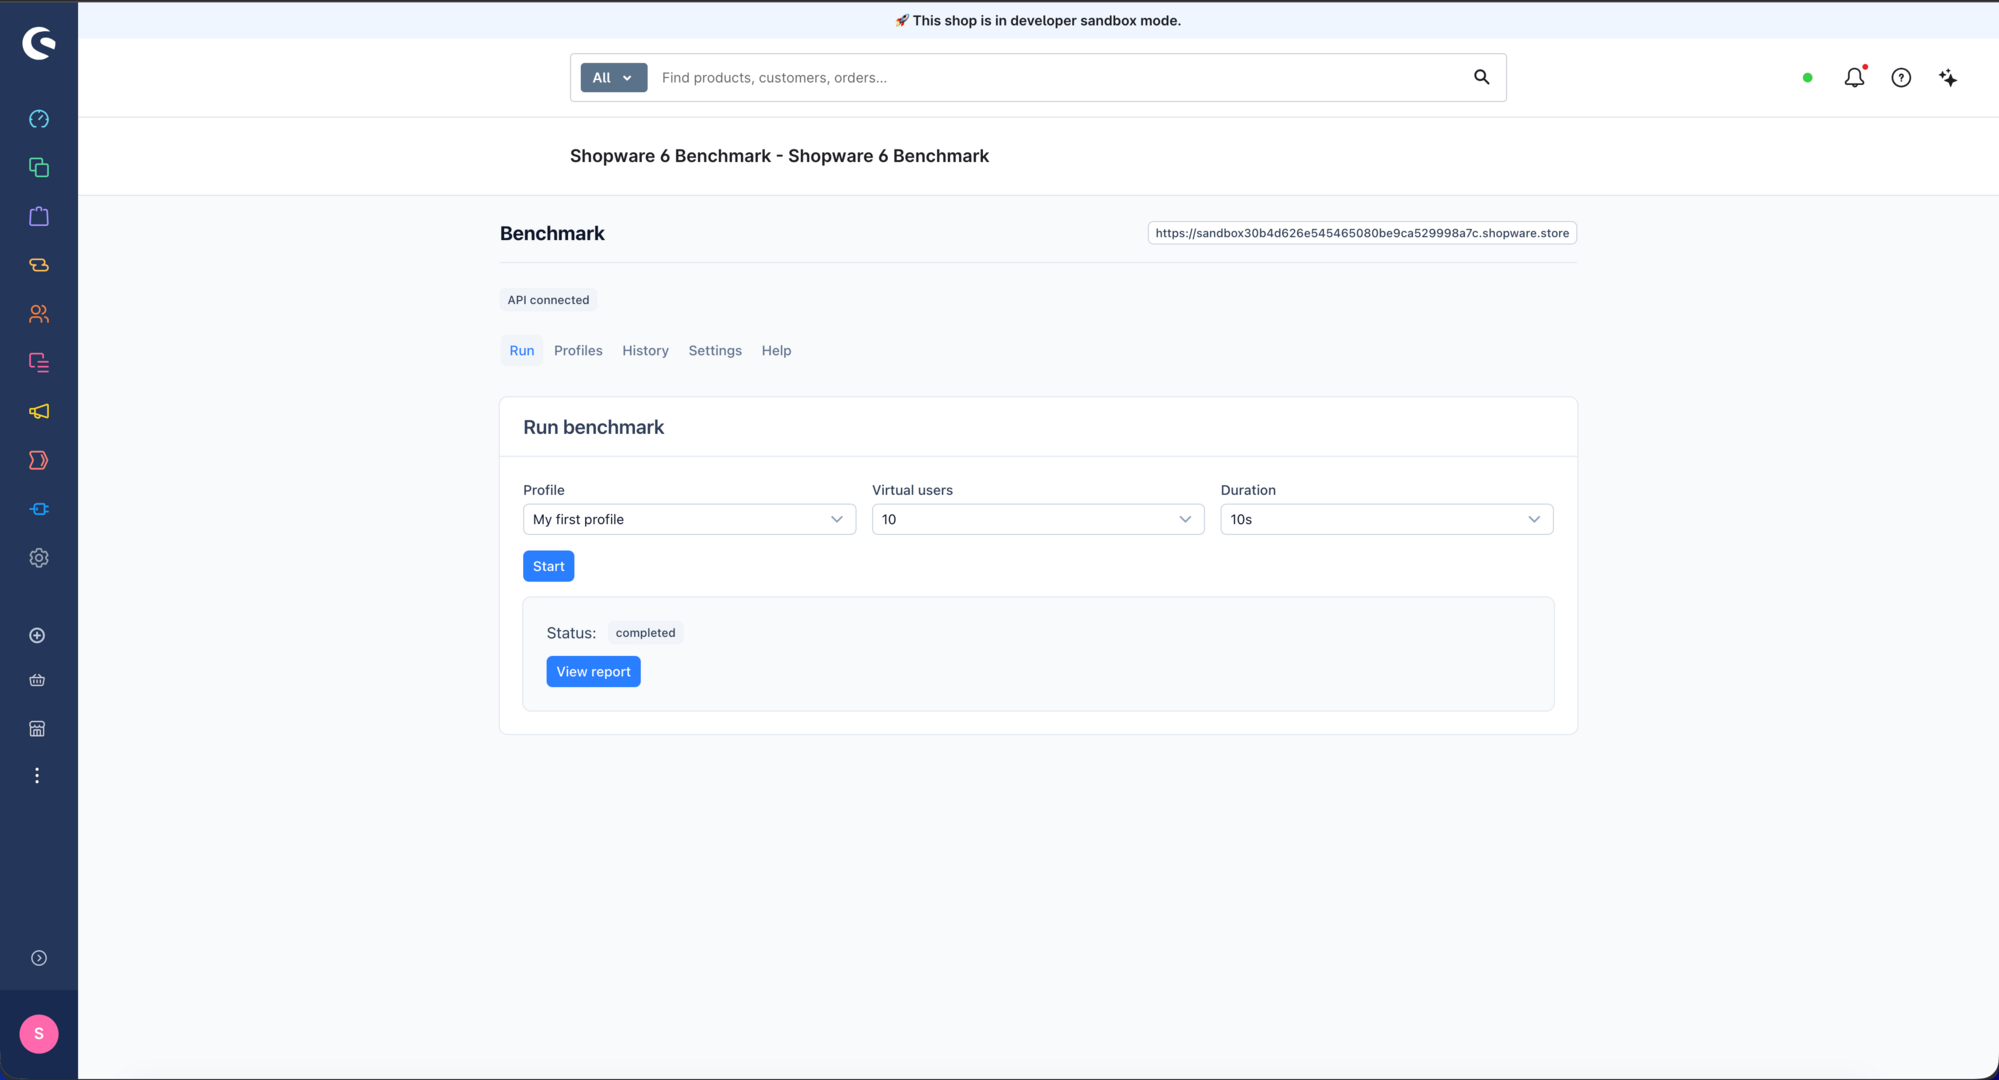Open the Content list icon in the sidebar
1999x1080 pixels.
pyautogui.click(x=39, y=362)
